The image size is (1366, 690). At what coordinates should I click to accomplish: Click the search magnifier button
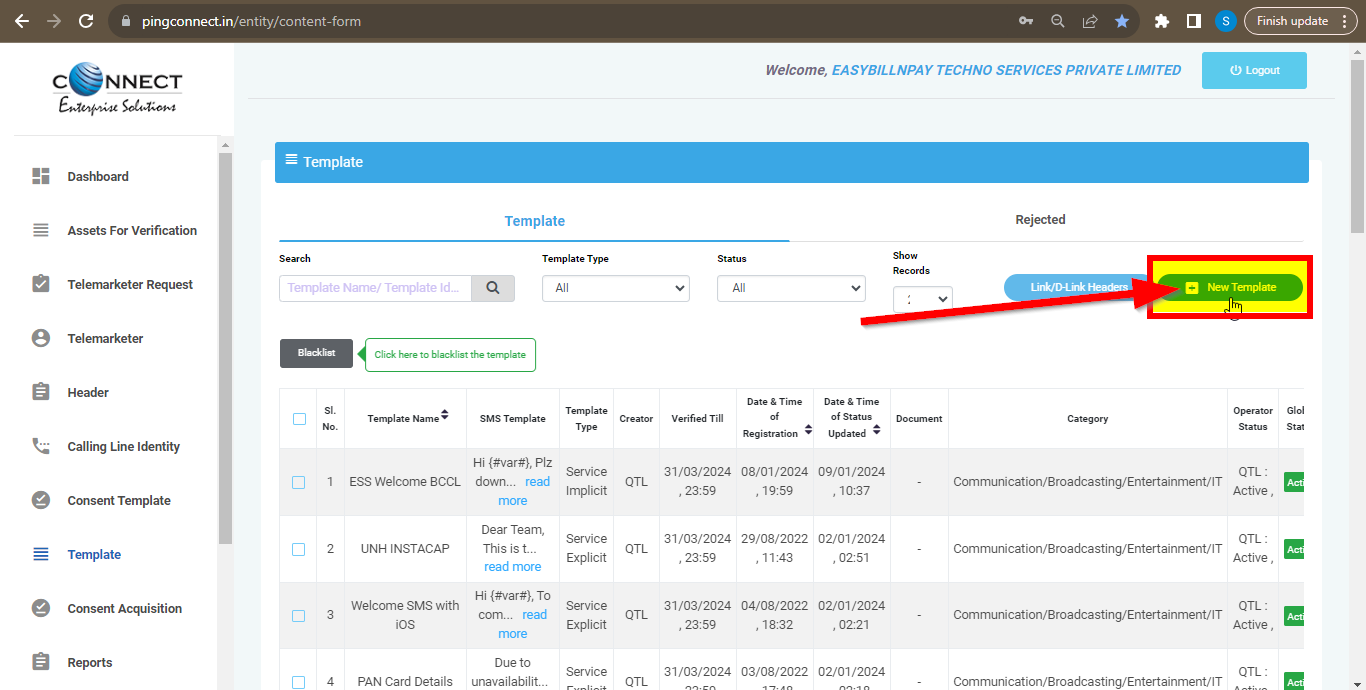tap(493, 288)
